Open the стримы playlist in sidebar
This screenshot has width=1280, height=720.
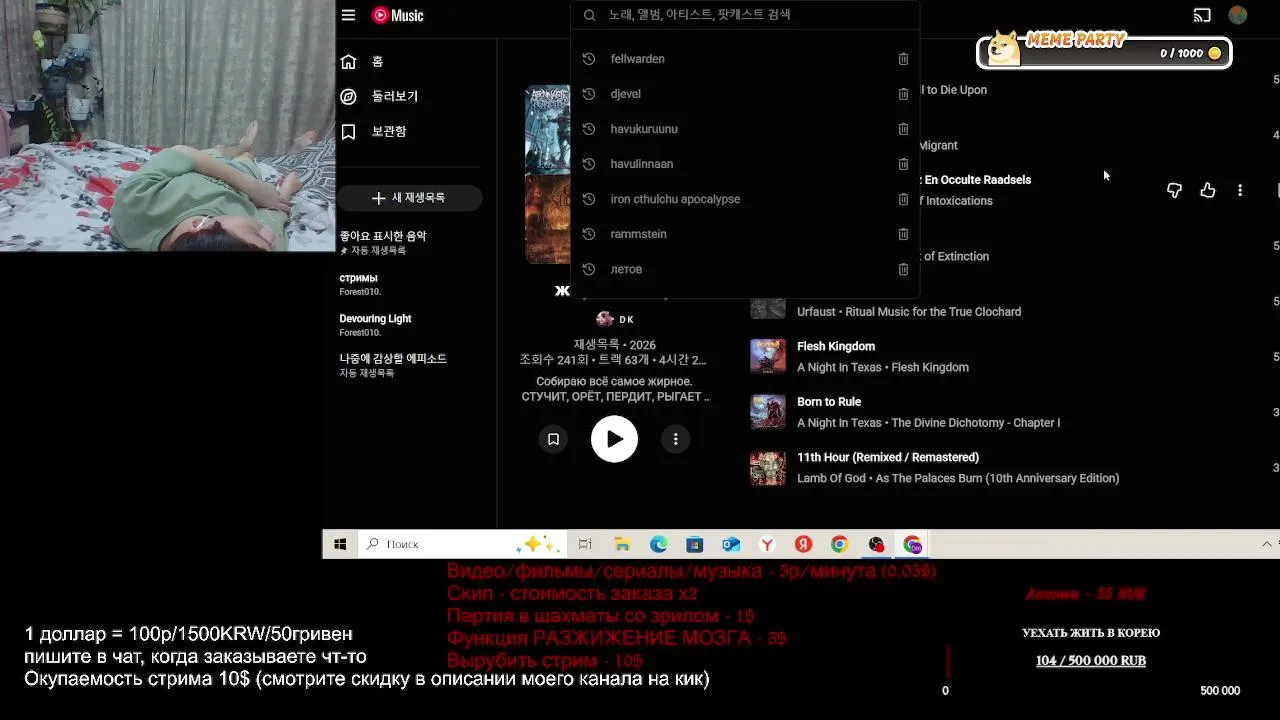[x=360, y=284]
